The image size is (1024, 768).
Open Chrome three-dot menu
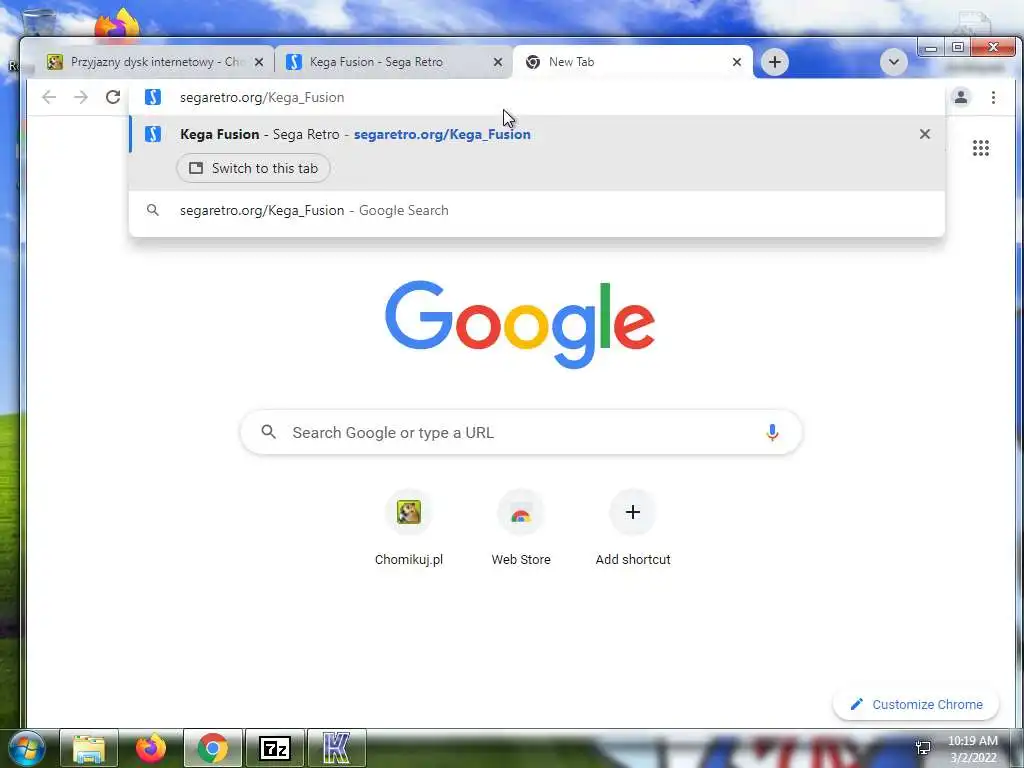pos(993,97)
